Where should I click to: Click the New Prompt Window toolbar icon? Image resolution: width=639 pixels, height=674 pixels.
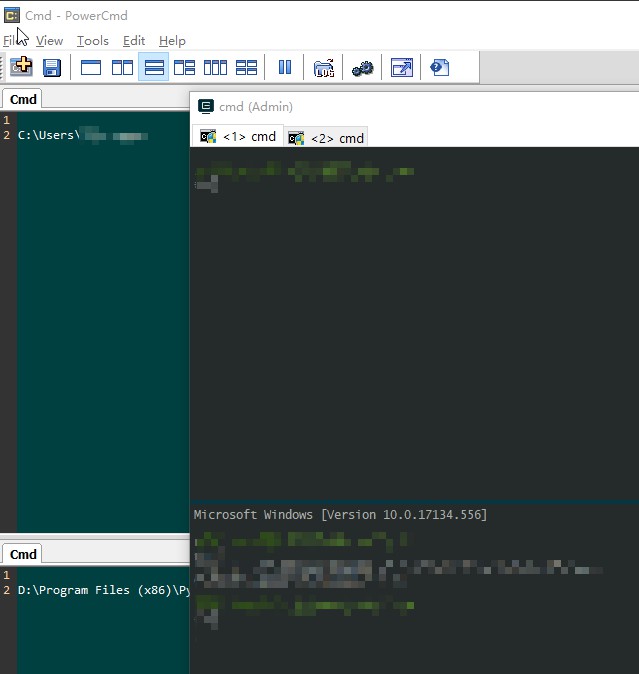21,67
